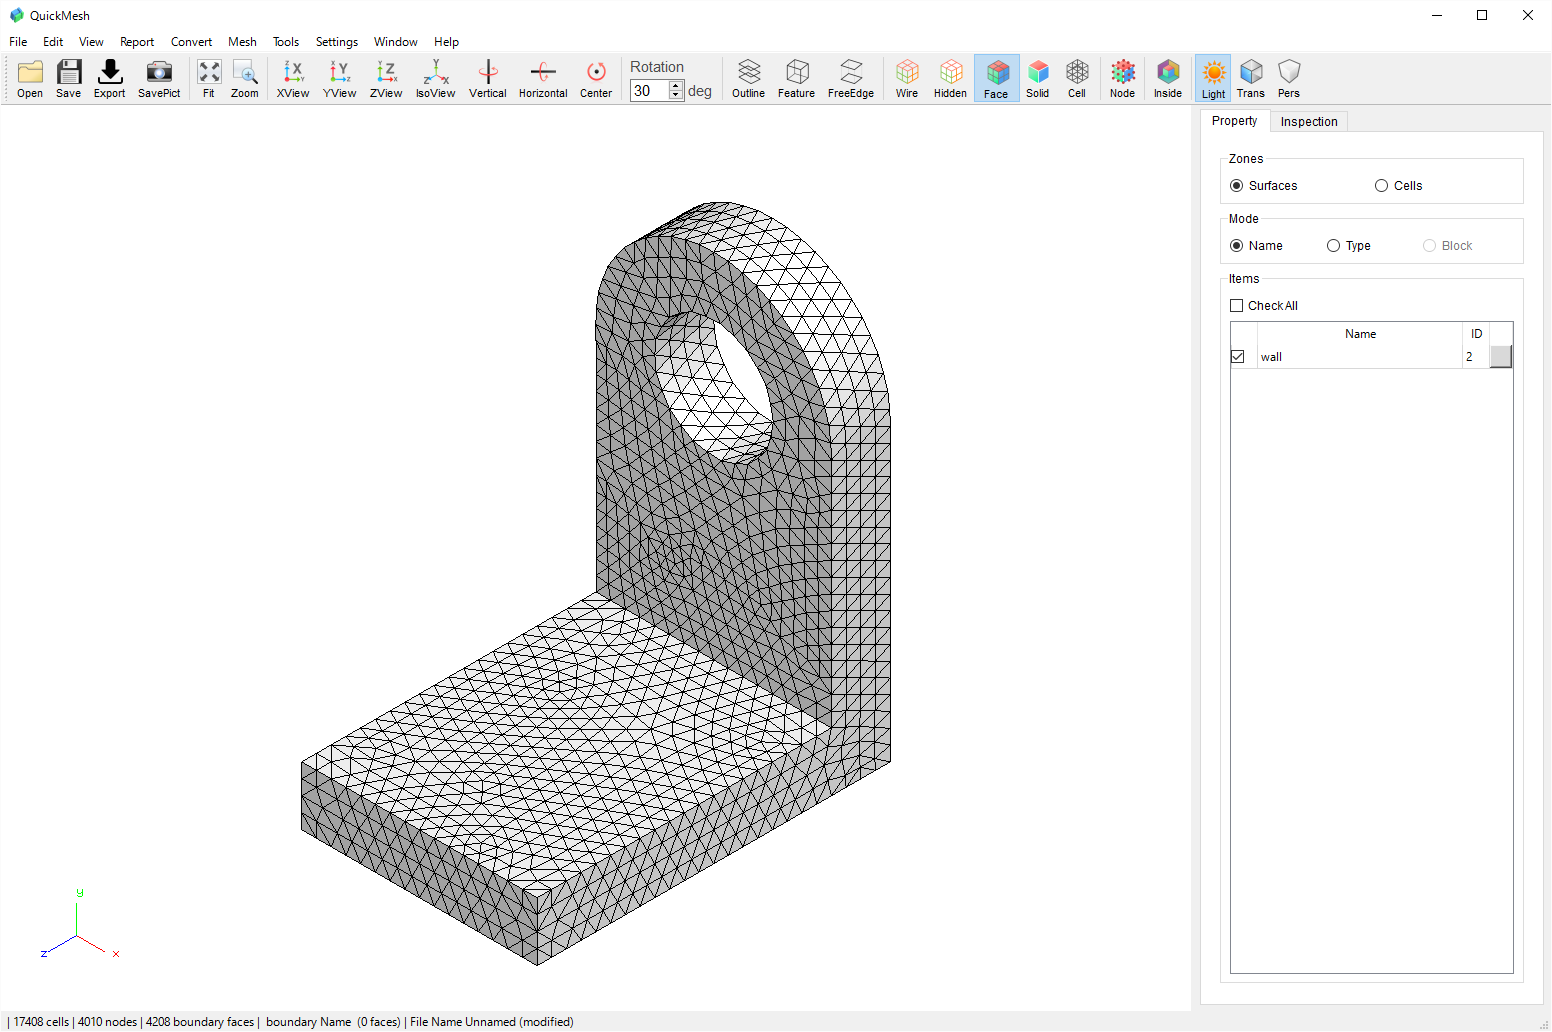Viewport: 1552px width, 1032px height.
Task: Click the SavePict camera icon
Action: [159, 78]
